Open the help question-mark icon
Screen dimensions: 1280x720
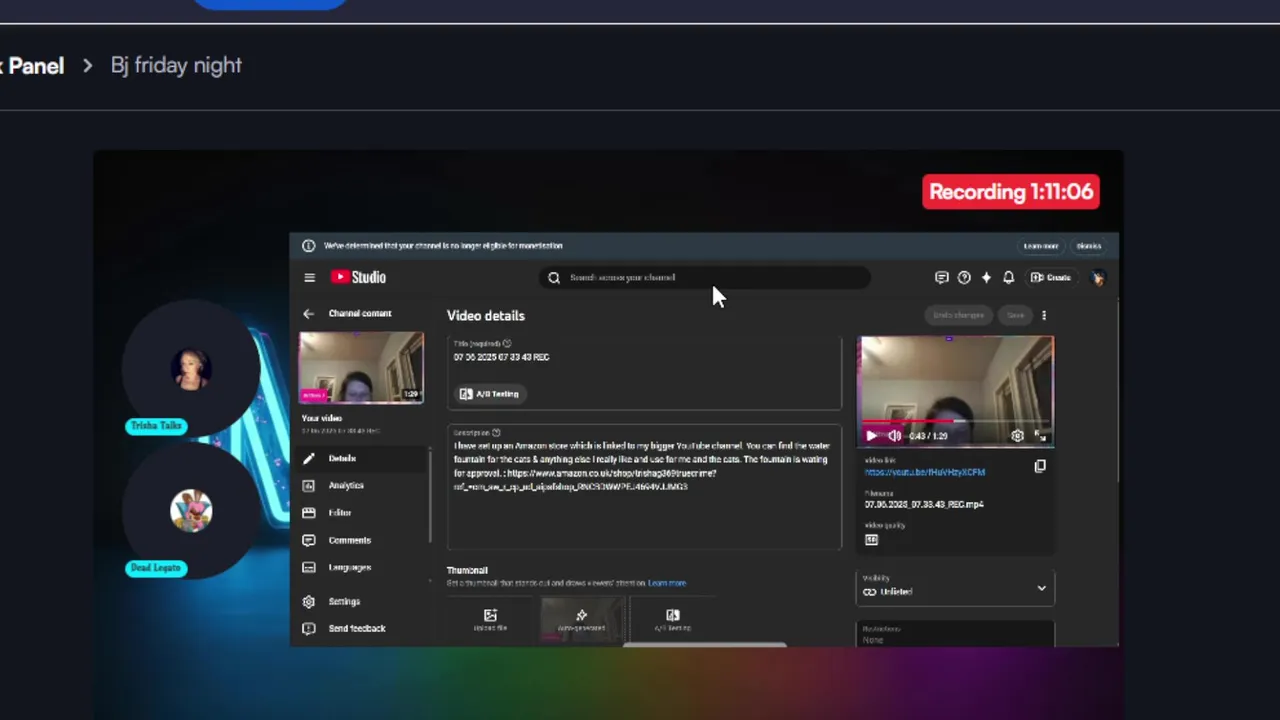pos(964,277)
